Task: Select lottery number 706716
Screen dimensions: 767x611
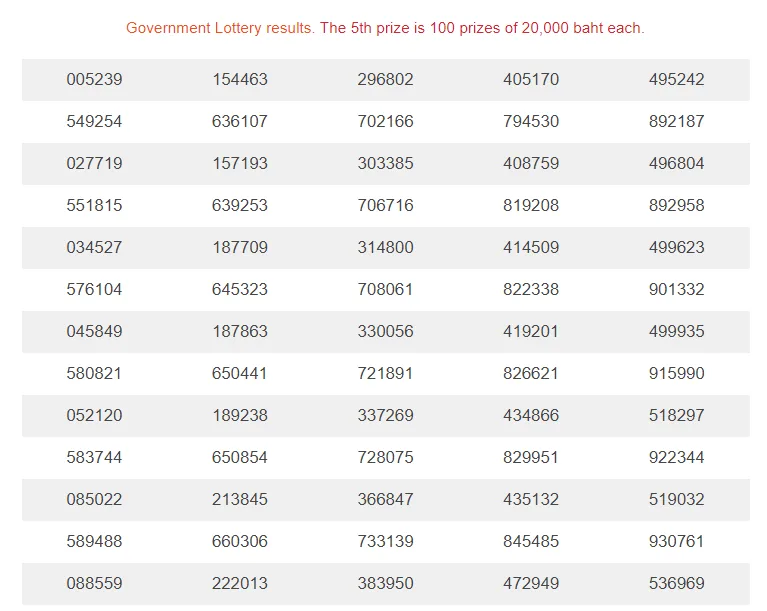Action: [385, 205]
